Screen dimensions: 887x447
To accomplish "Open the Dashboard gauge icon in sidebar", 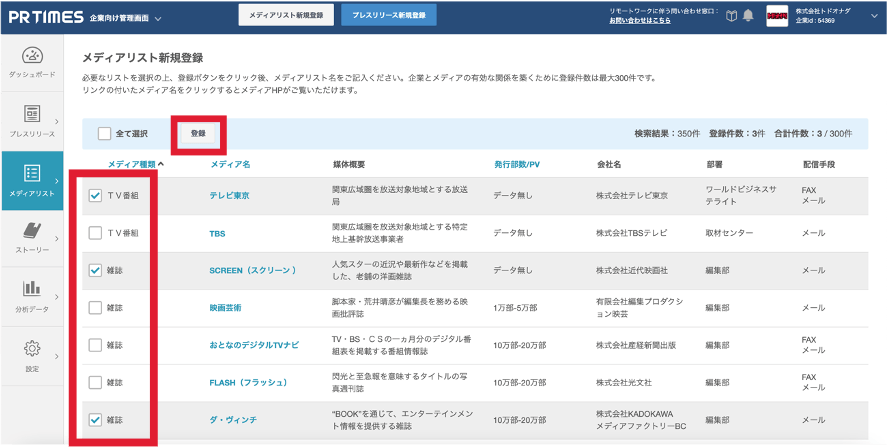I will pos(32,57).
